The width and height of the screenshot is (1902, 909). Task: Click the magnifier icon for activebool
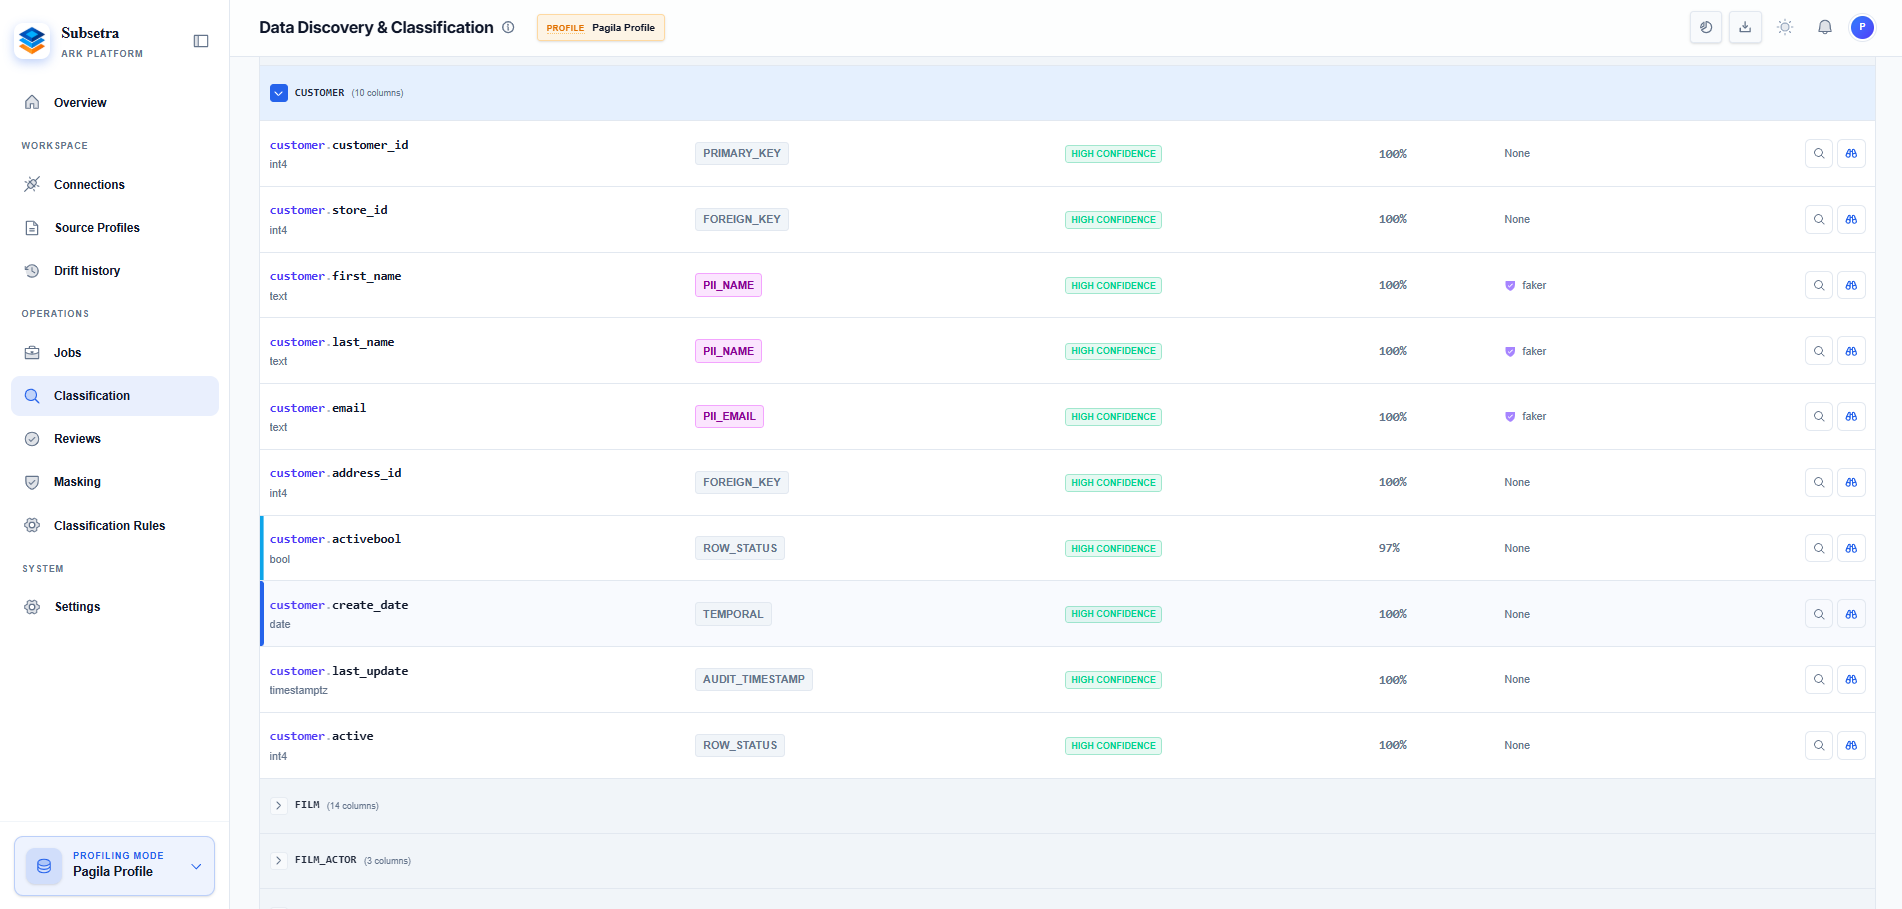[x=1819, y=548]
